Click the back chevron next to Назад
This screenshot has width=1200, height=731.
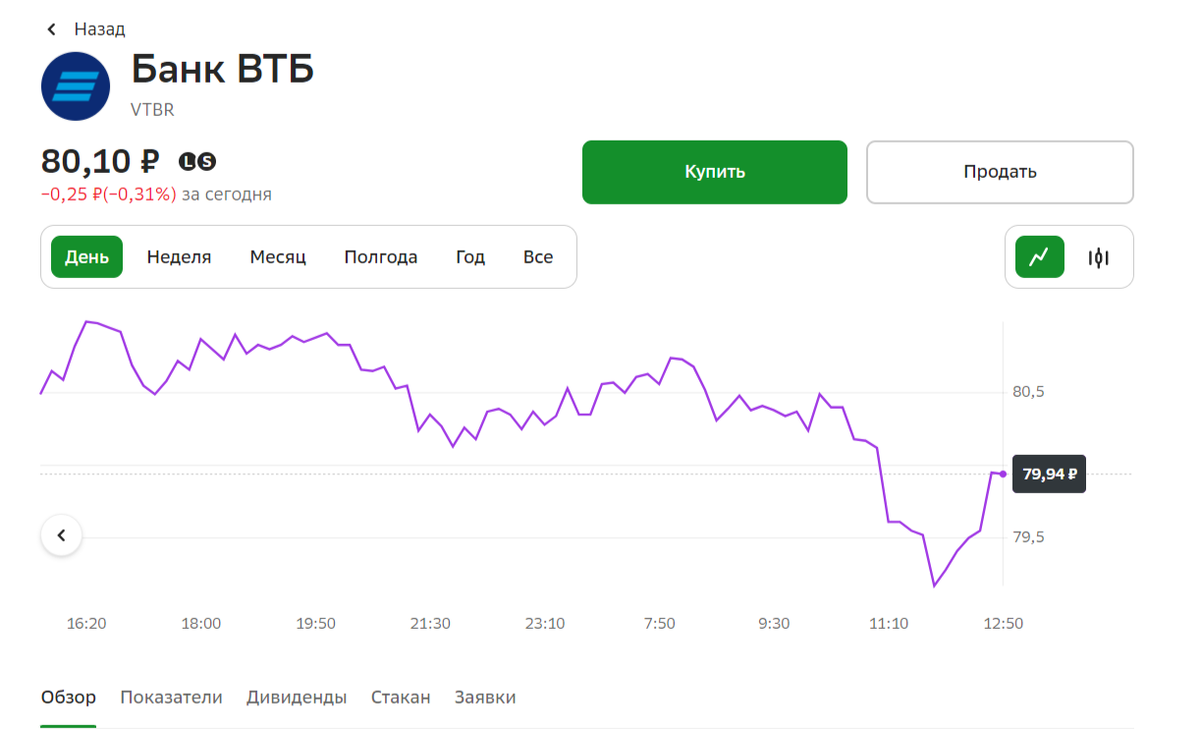(x=52, y=30)
